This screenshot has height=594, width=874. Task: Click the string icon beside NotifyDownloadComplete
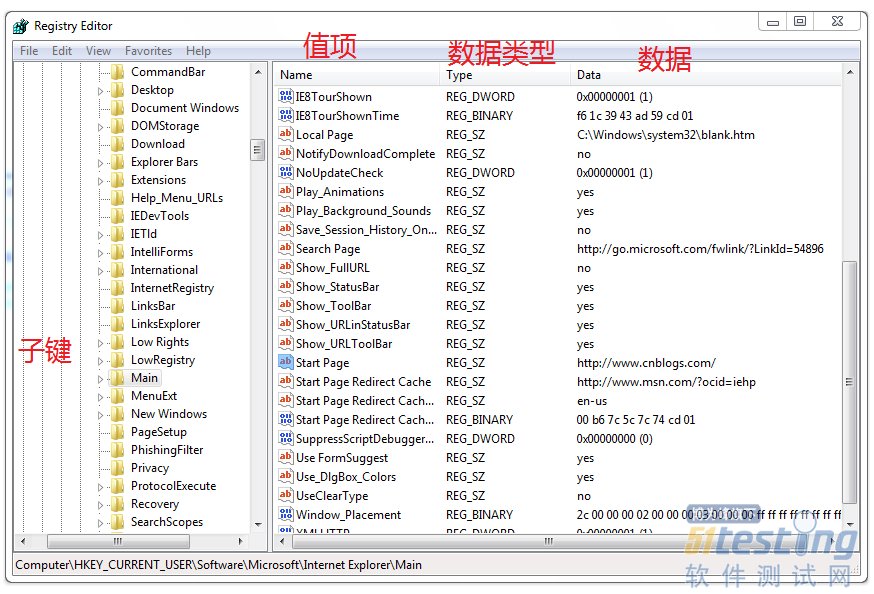coord(285,153)
